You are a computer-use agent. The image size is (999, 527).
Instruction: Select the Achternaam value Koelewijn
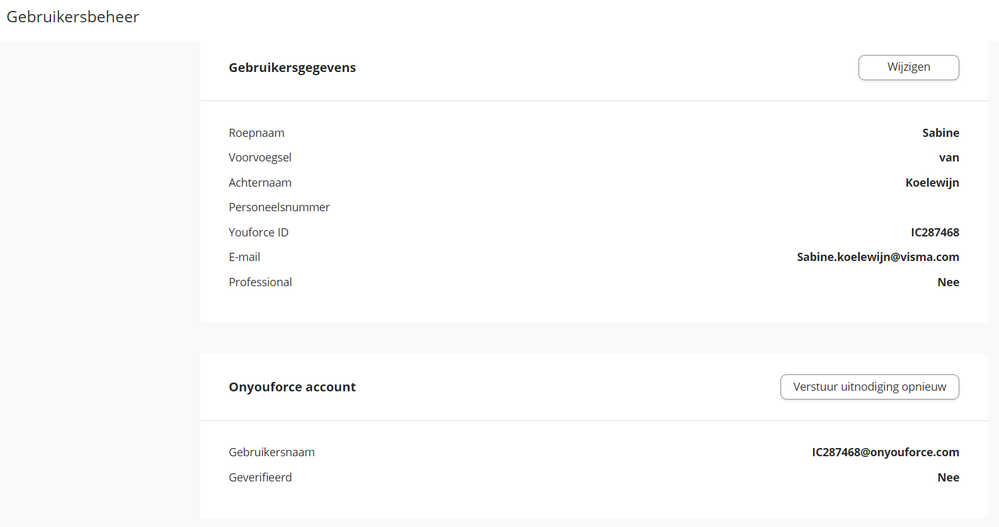click(x=932, y=183)
